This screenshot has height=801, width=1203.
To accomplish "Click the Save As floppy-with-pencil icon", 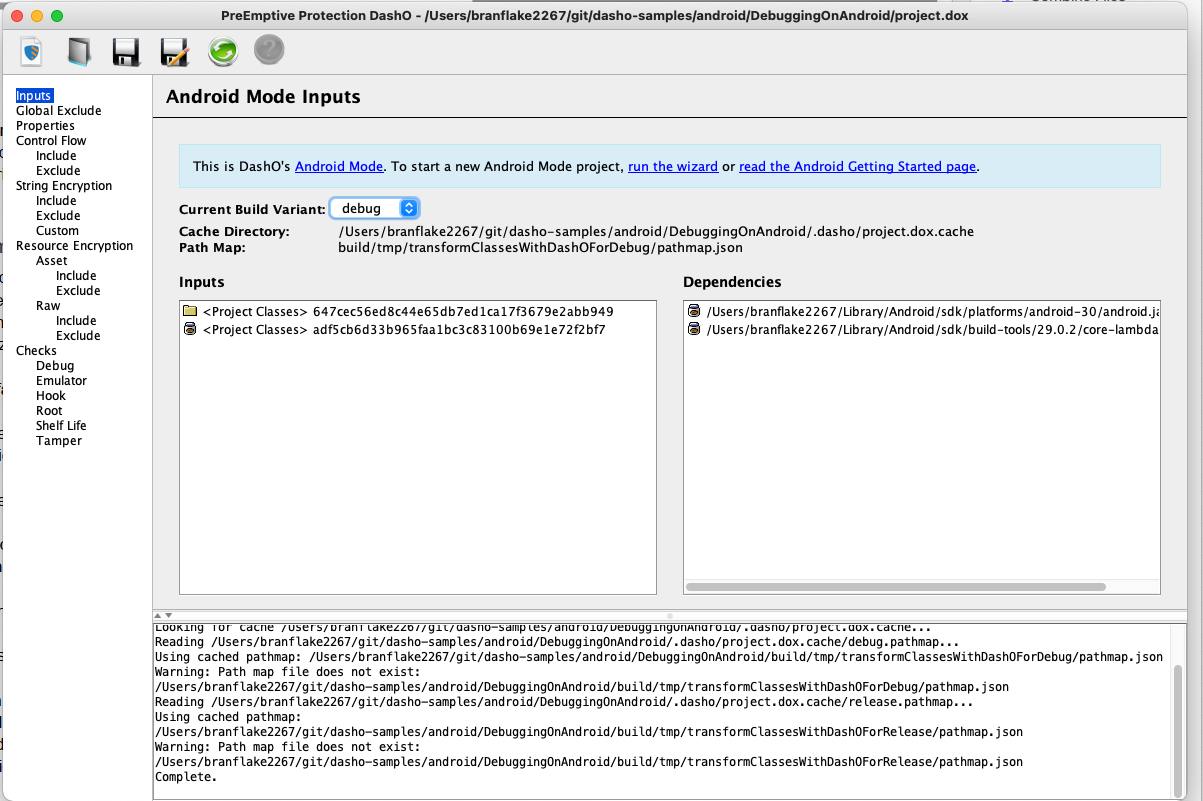I will [174, 51].
